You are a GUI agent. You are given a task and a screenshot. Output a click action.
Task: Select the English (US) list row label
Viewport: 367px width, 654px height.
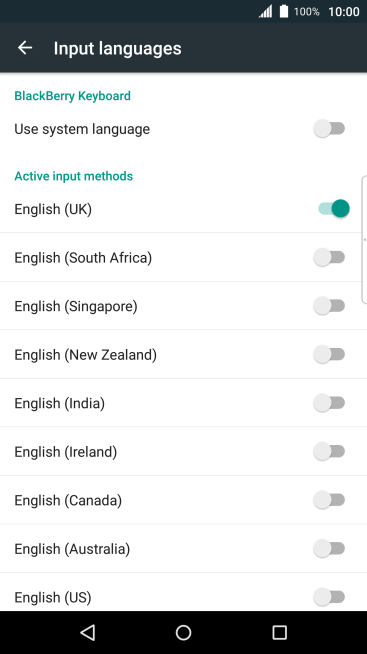53,597
